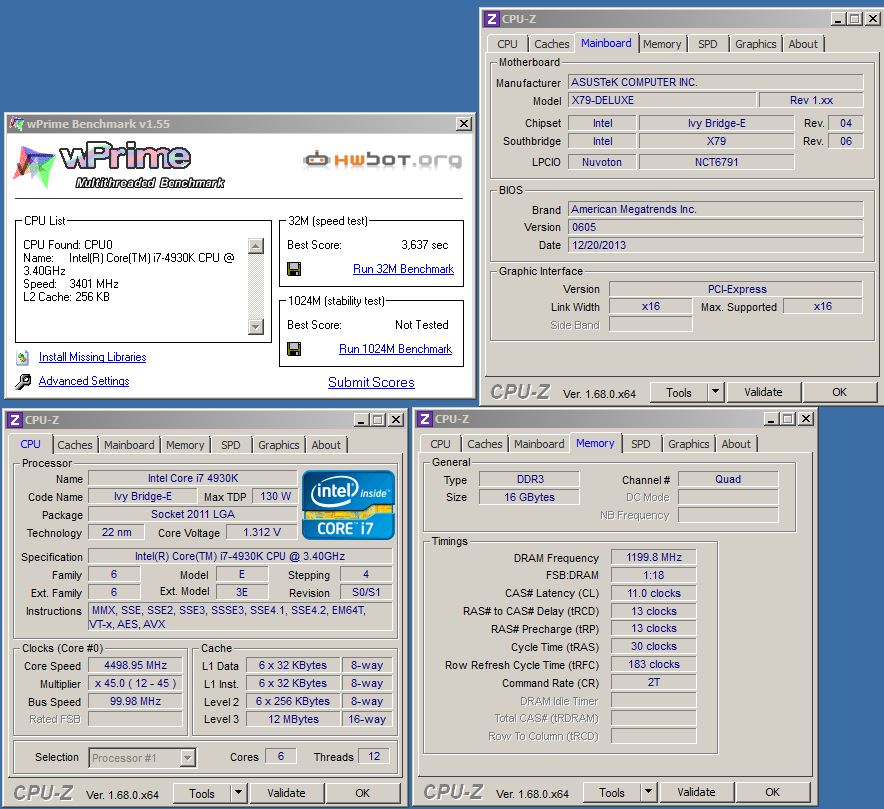This screenshot has width=884, height=809.
Task: Click Submit Scores link
Action: tap(371, 382)
